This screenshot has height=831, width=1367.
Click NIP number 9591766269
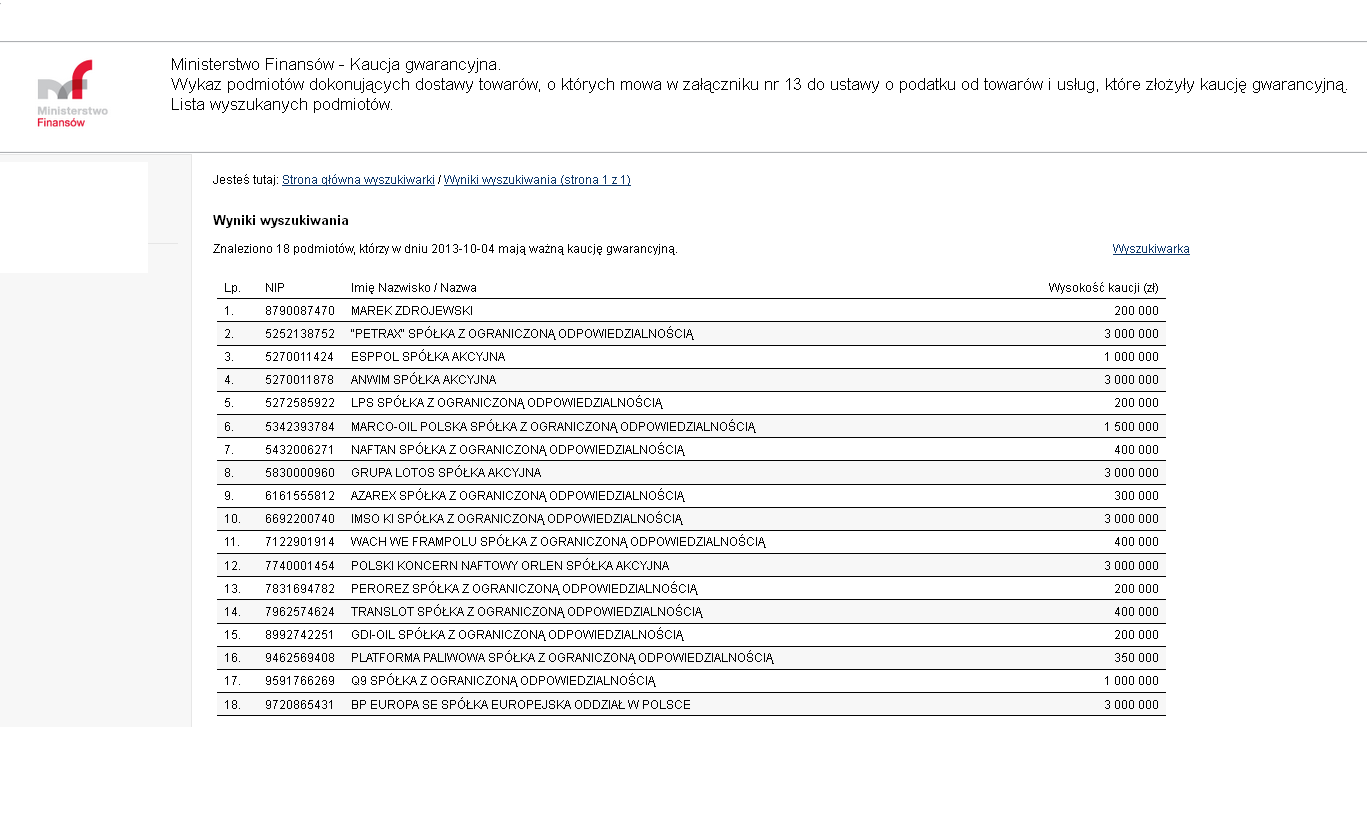300,681
